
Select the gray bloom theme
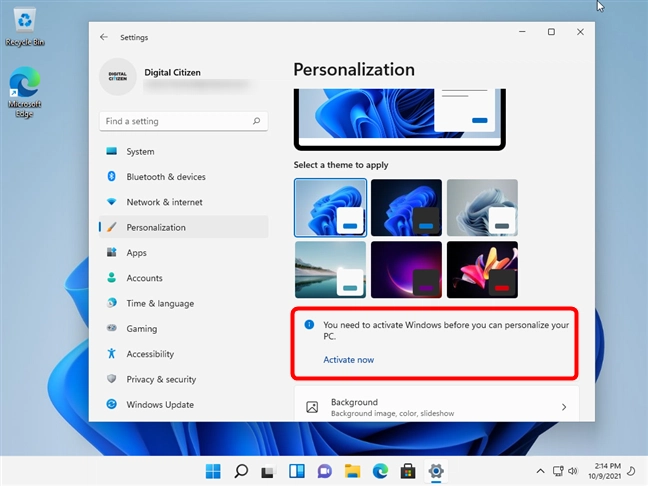[x=482, y=207]
